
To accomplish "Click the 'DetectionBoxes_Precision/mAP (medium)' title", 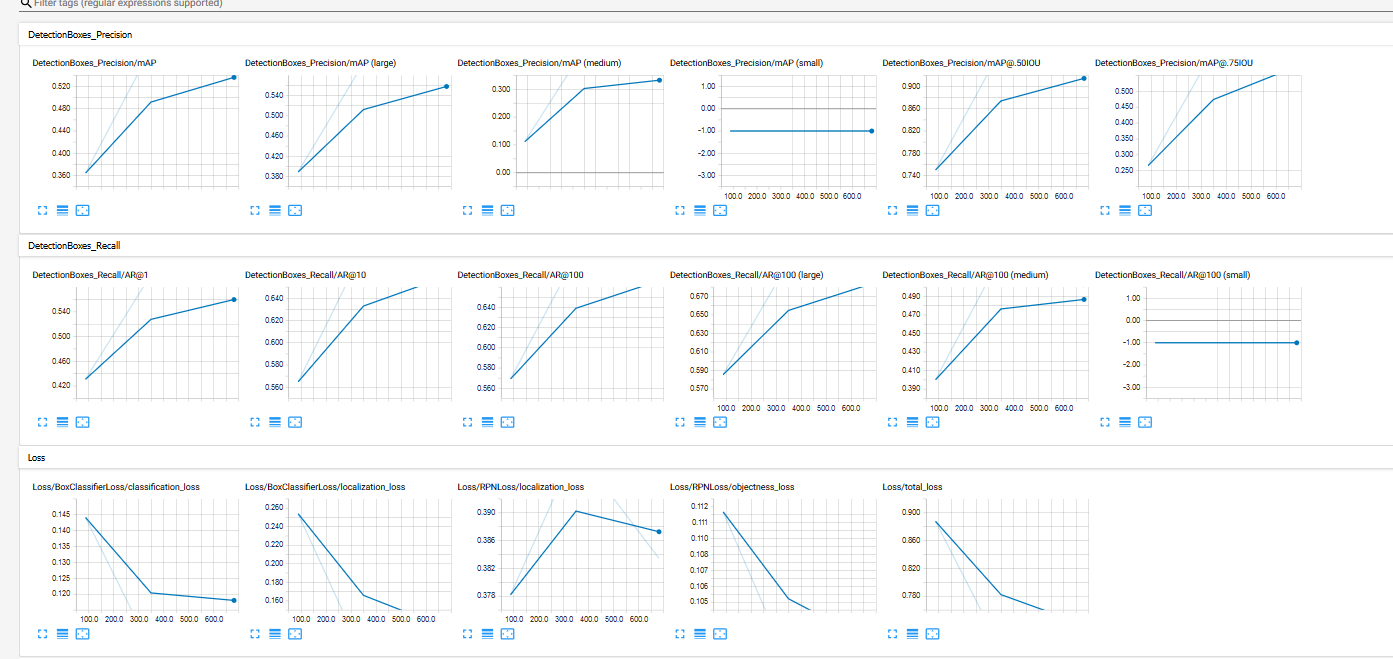I will coord(539,63).
